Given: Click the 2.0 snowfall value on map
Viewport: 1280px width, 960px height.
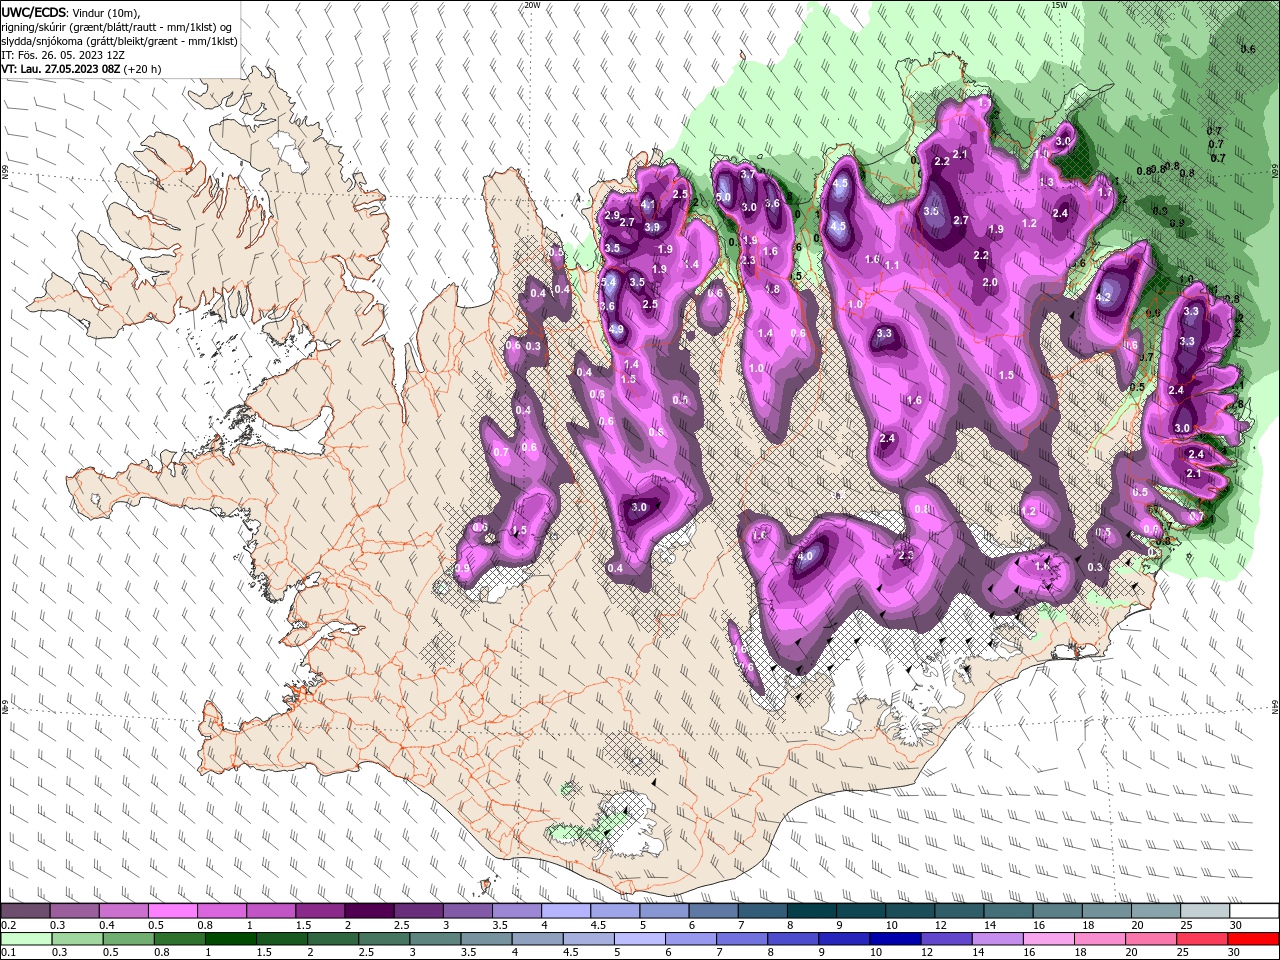Looking at the screenshot, I should 990,283.
